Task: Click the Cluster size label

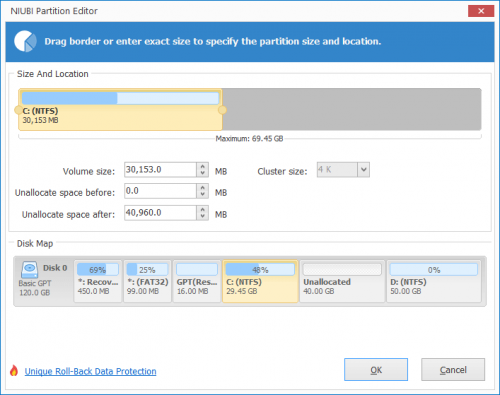Action: (x=282, y=171)
